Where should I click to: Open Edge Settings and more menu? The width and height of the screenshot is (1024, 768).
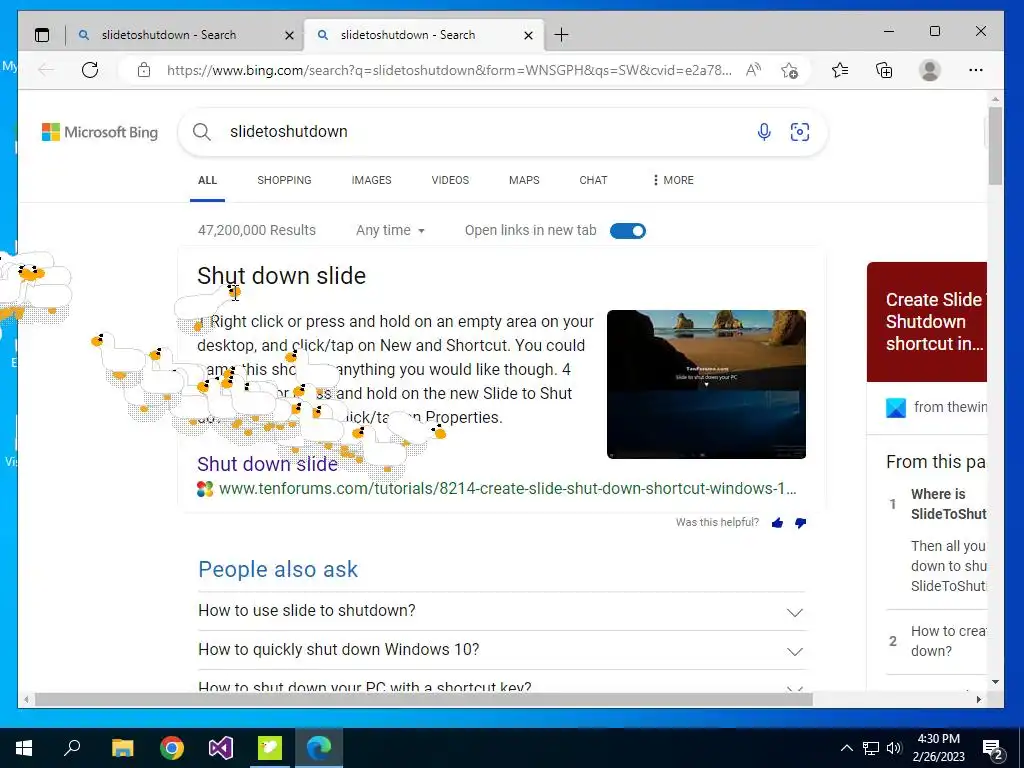[x=976, y=70]
